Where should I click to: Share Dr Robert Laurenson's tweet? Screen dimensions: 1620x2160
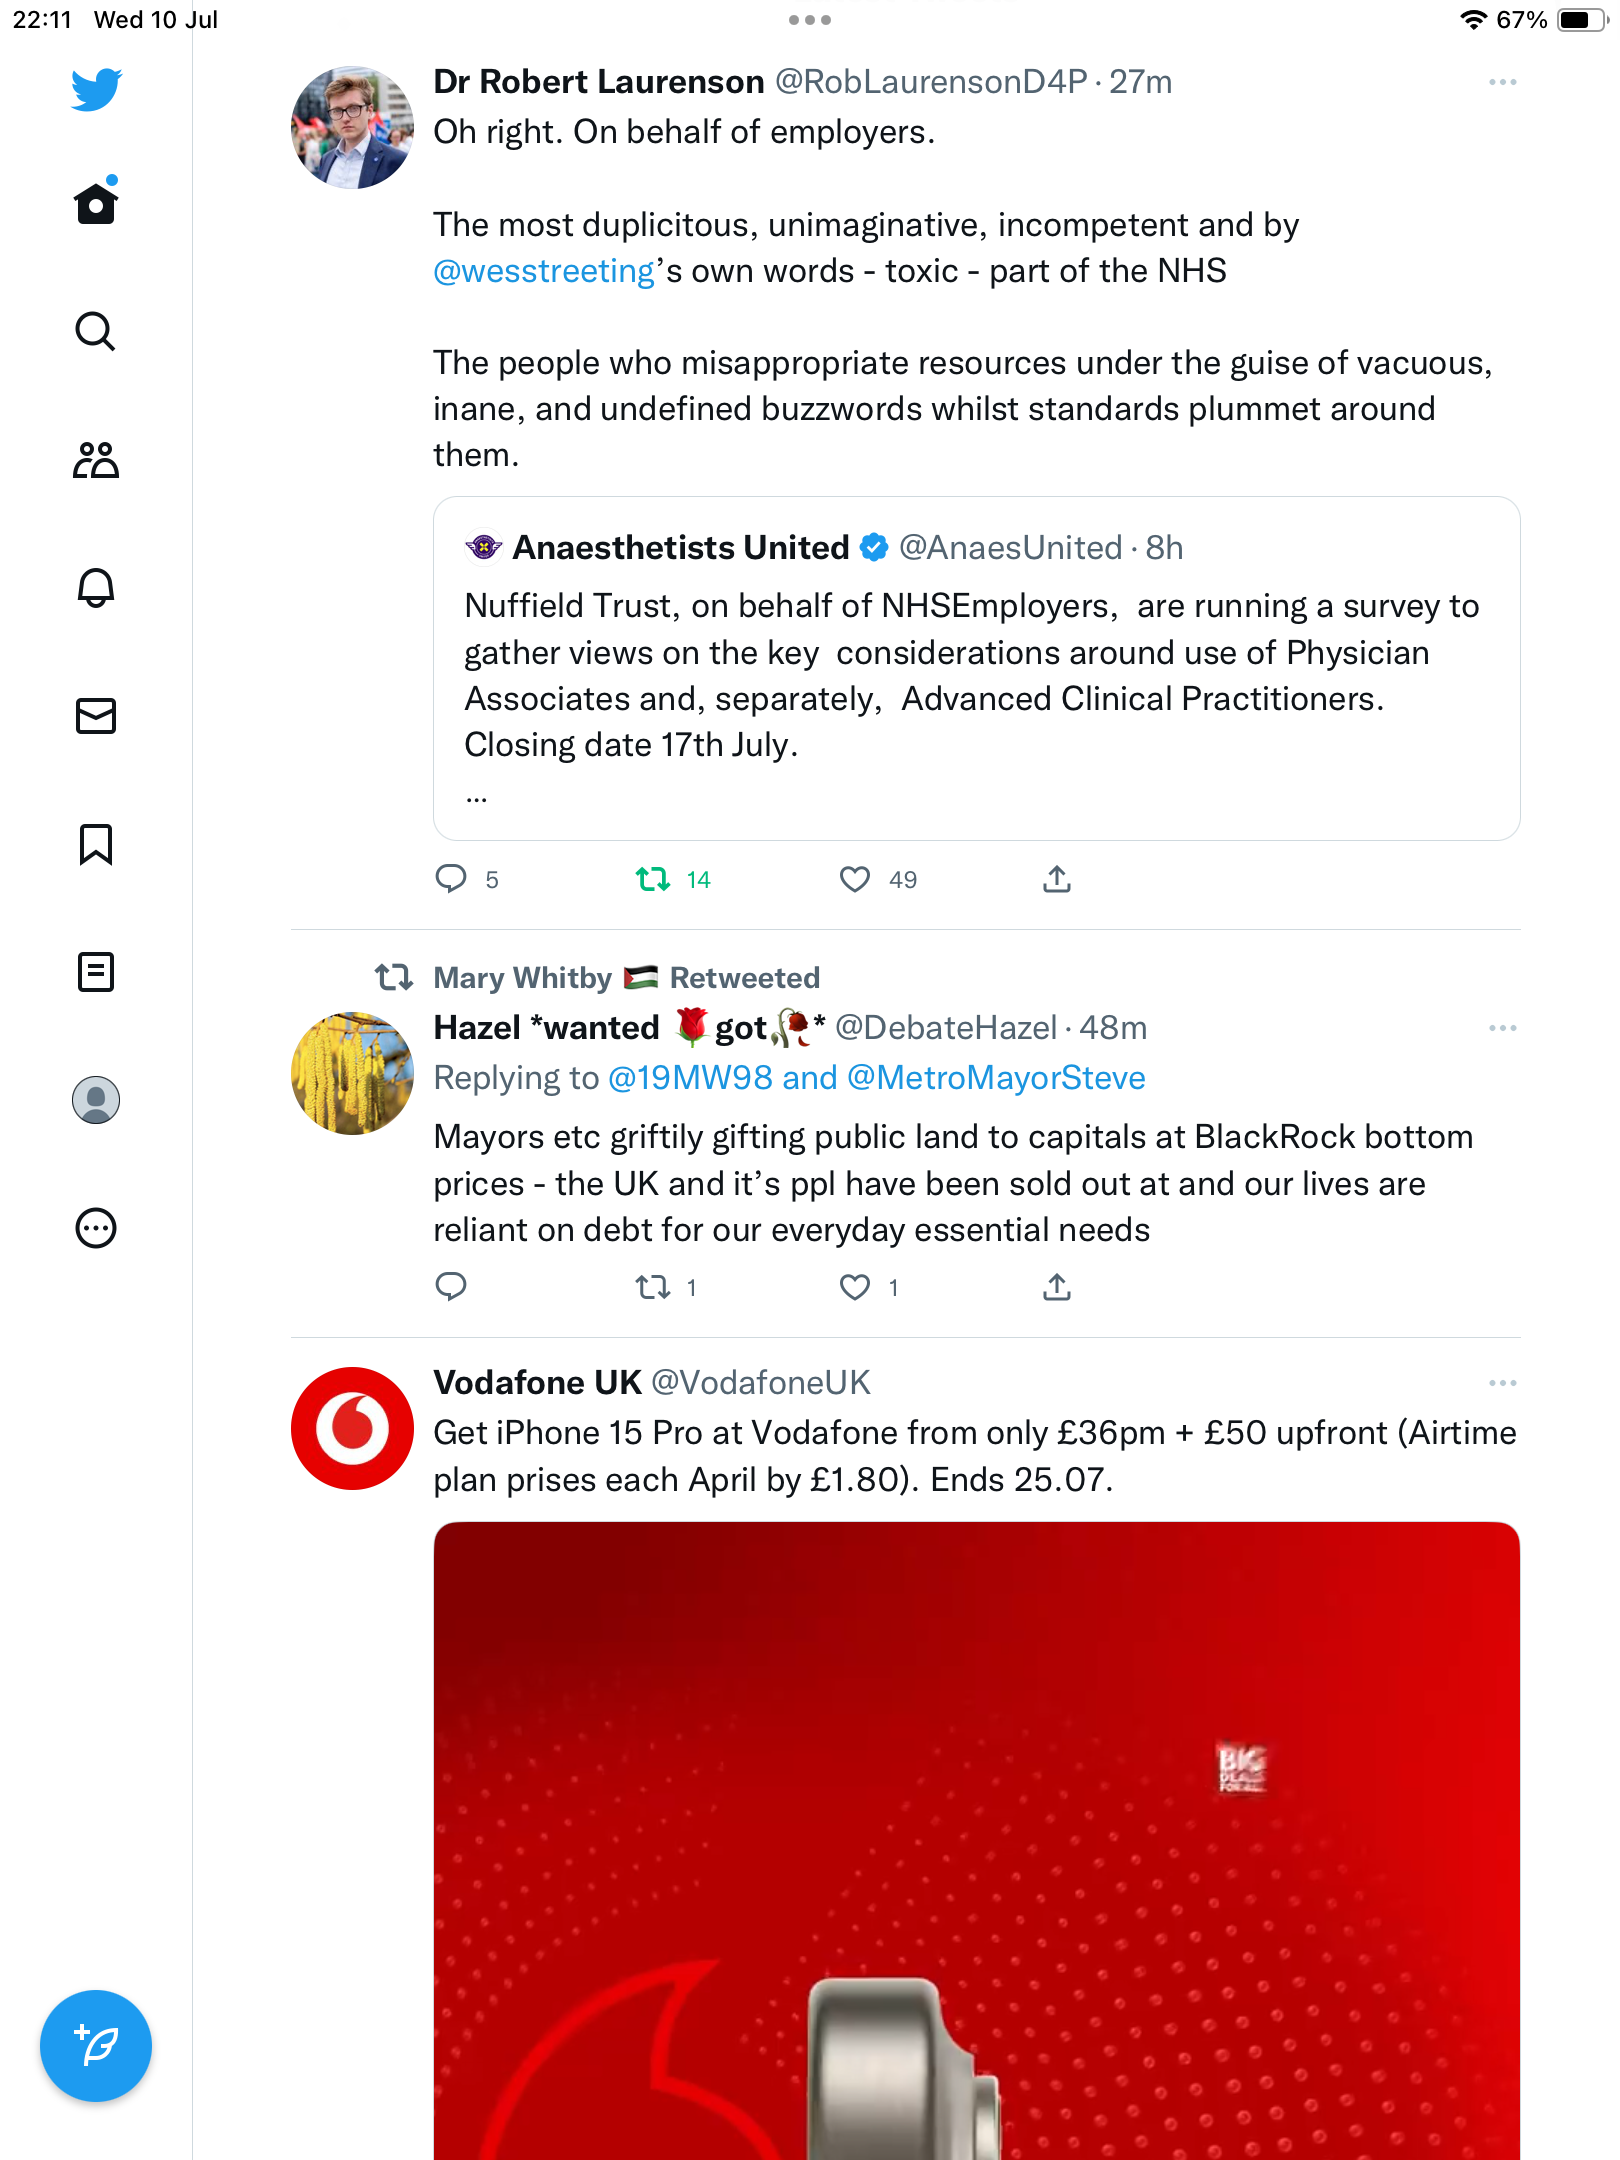(x=1057, y=879)
